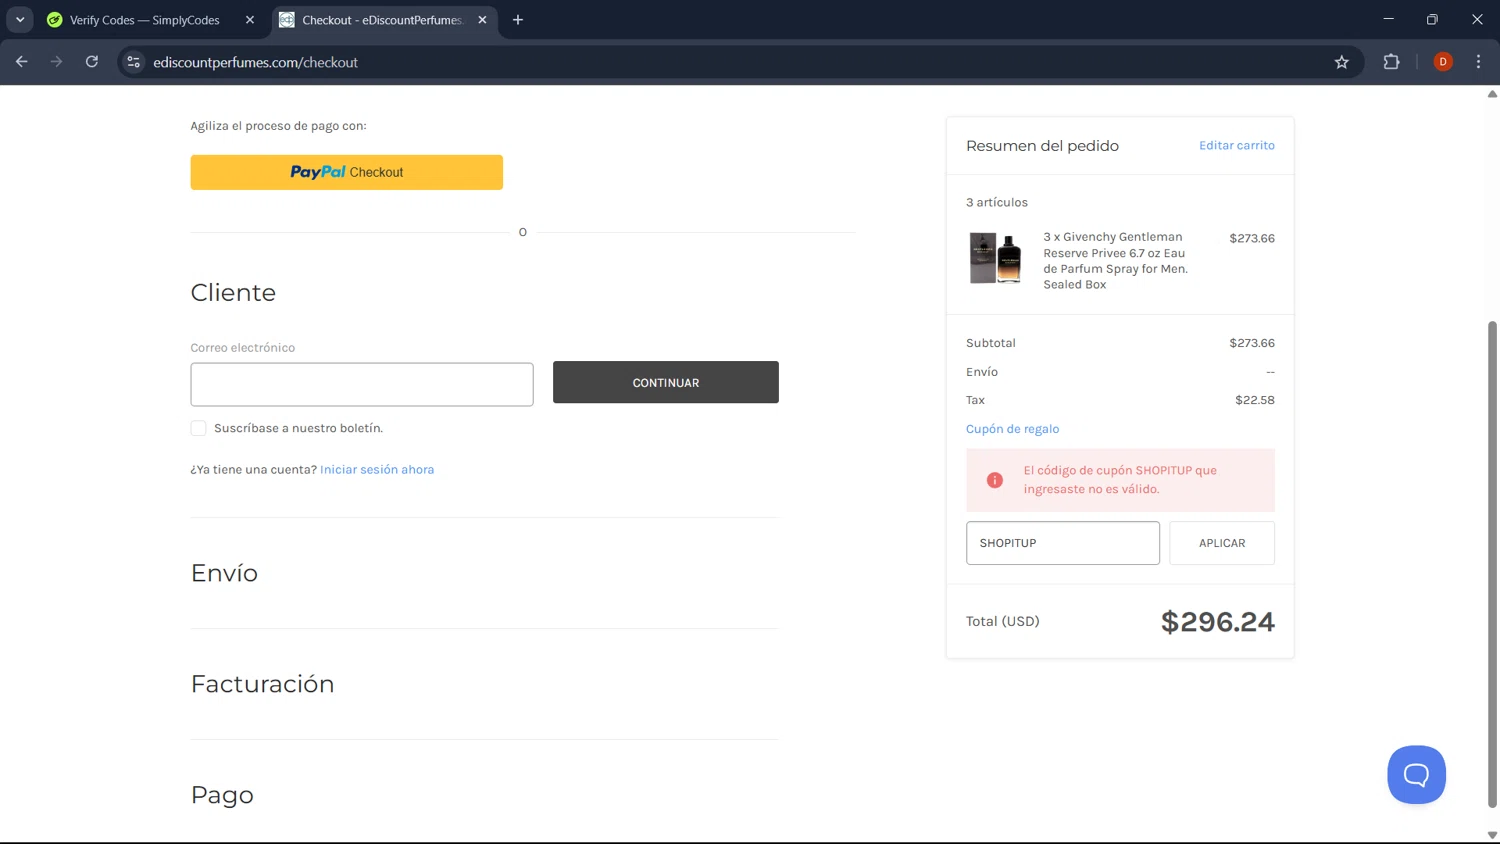The width and height of the screenshot is (1500, 844).
Task: Click the Subtotal value $273.66
Action: 1252,343
